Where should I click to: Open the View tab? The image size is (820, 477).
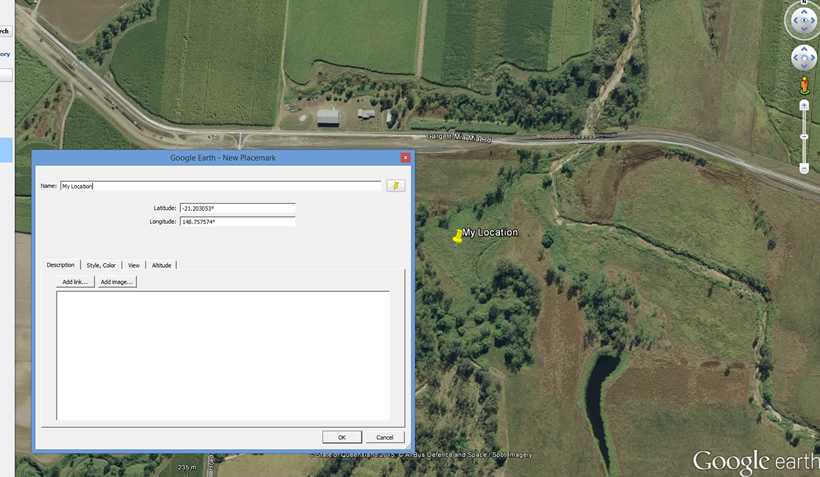[x=134, y=265]
